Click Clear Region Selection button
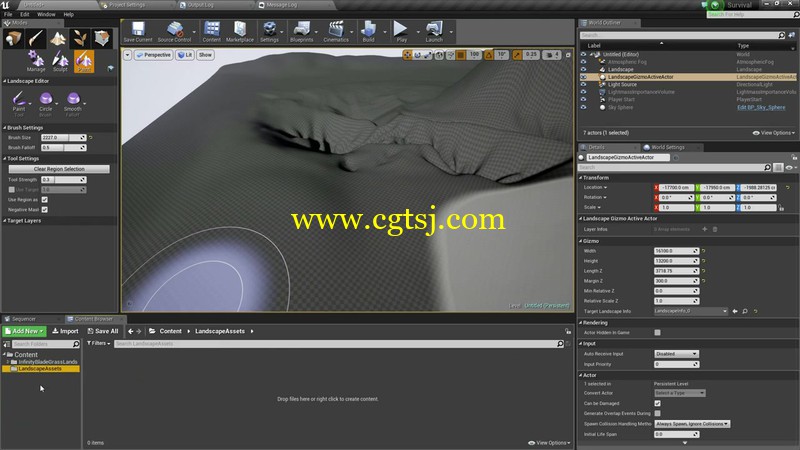800x450 pixels. point(59,169)
